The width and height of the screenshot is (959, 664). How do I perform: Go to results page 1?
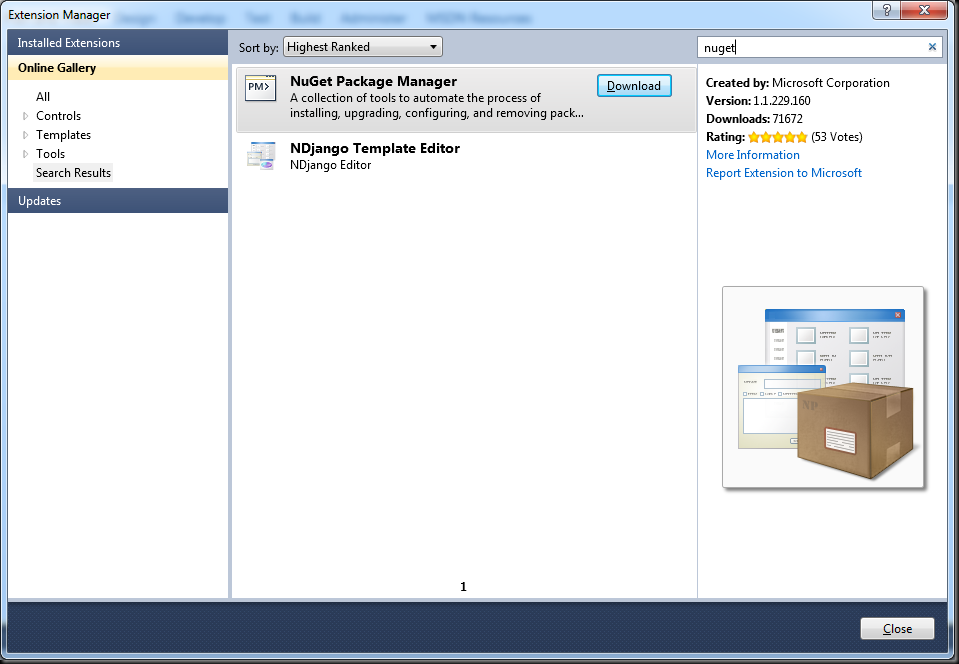tap(463, 587)
